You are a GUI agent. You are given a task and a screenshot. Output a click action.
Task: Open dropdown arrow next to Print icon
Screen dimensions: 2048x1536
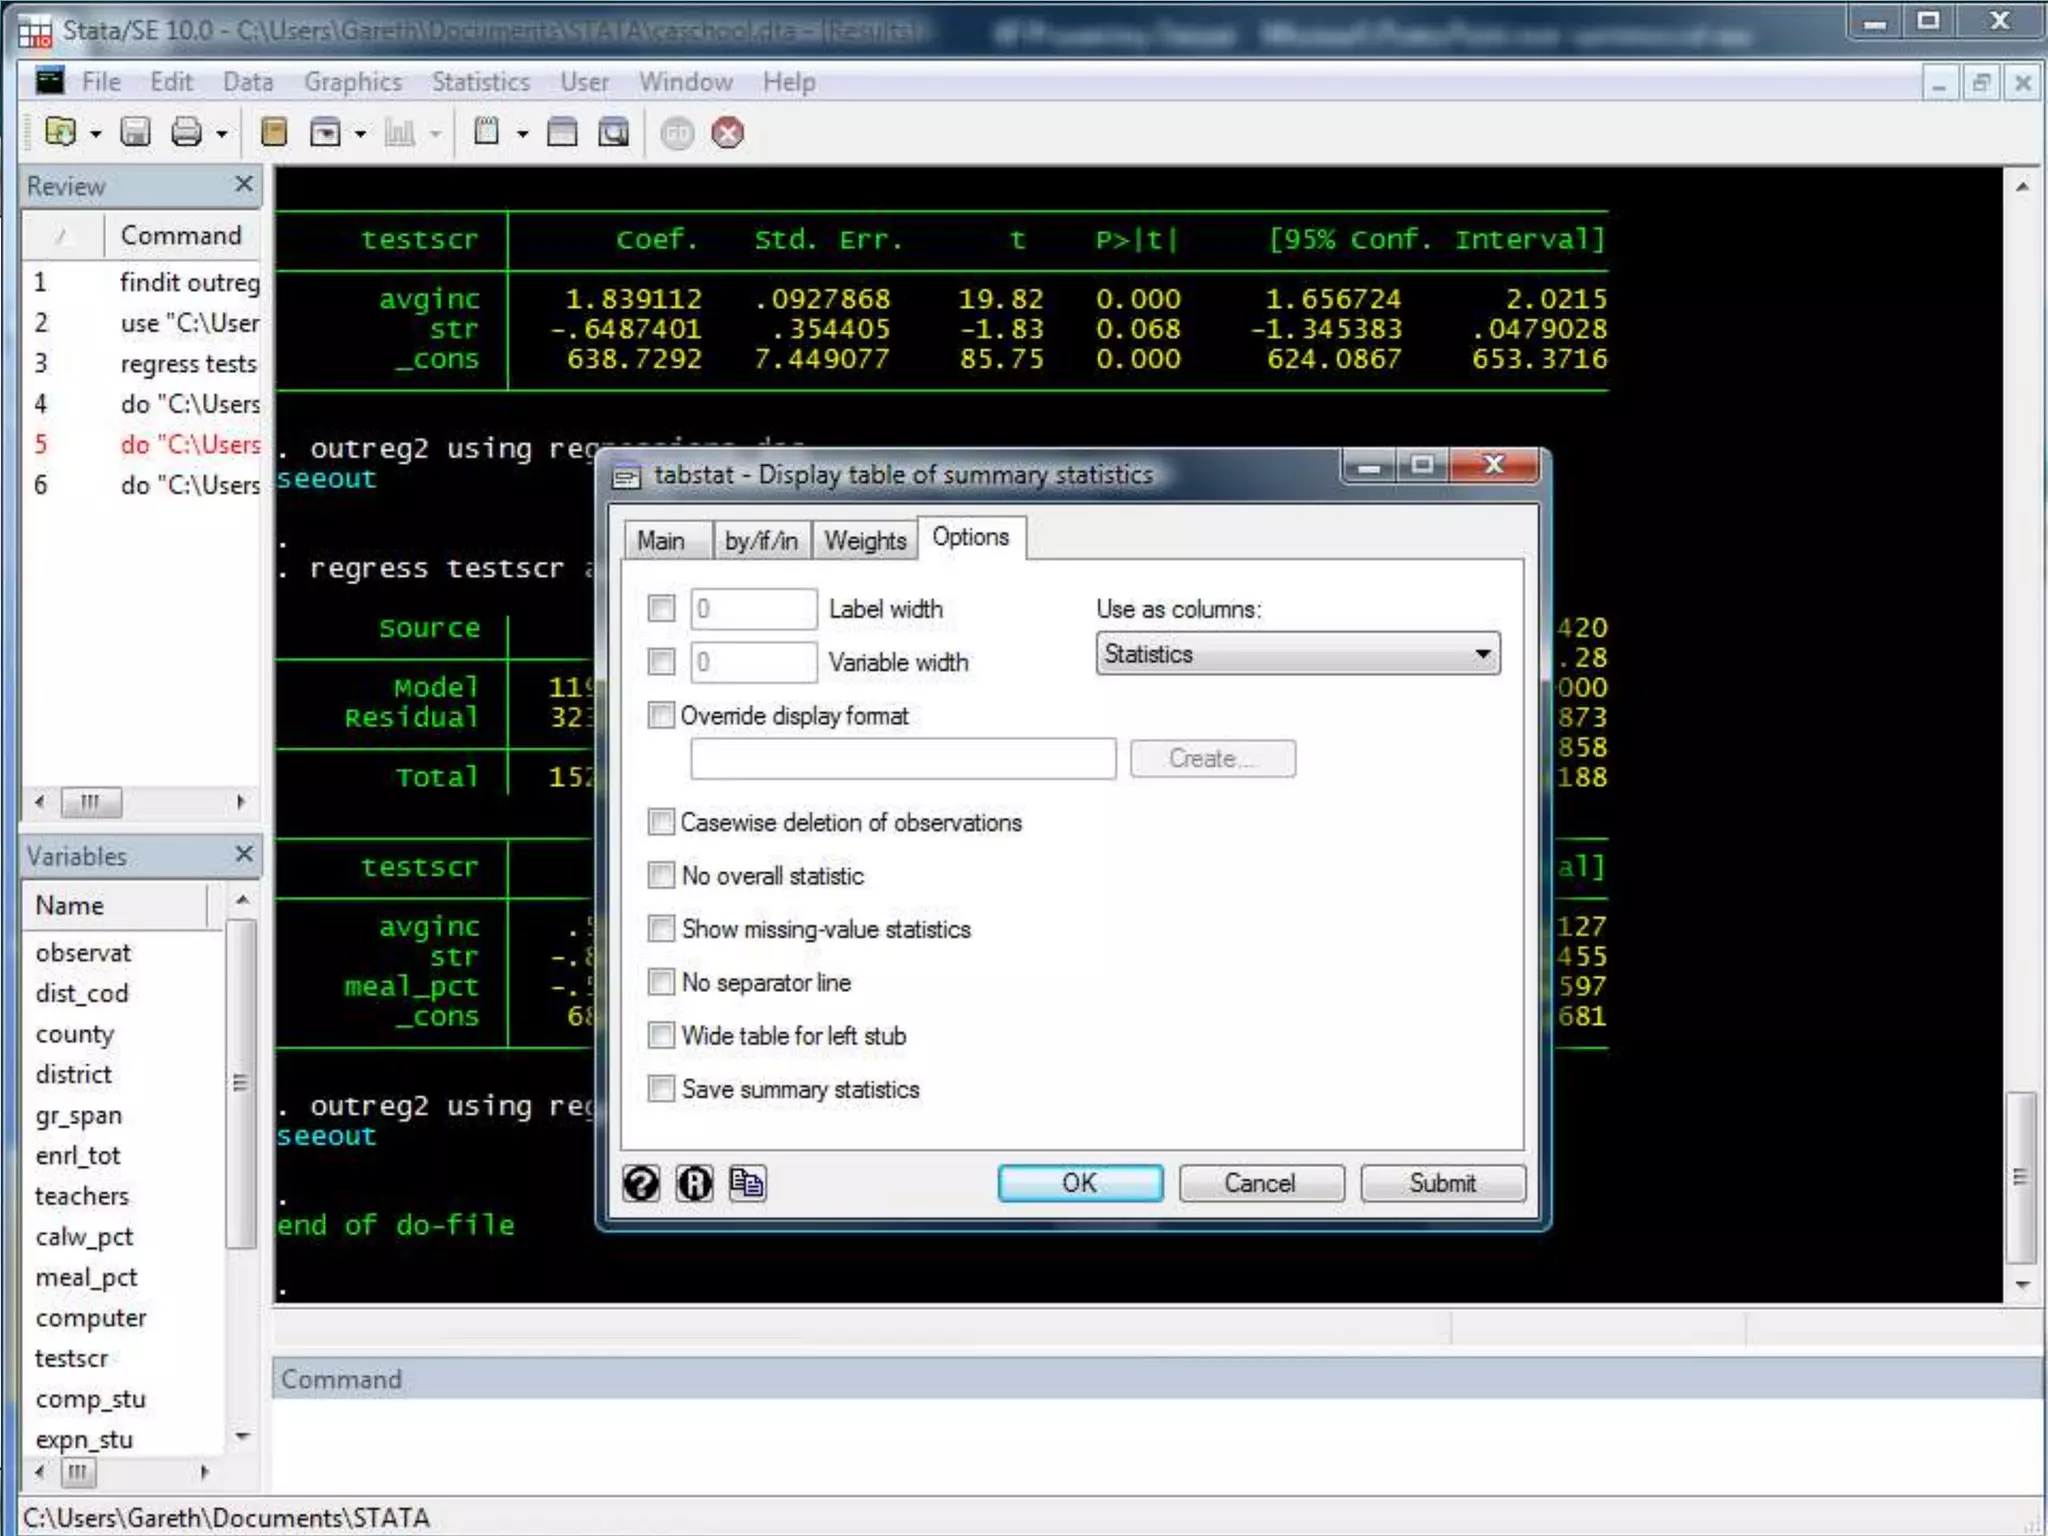[222, 134]
